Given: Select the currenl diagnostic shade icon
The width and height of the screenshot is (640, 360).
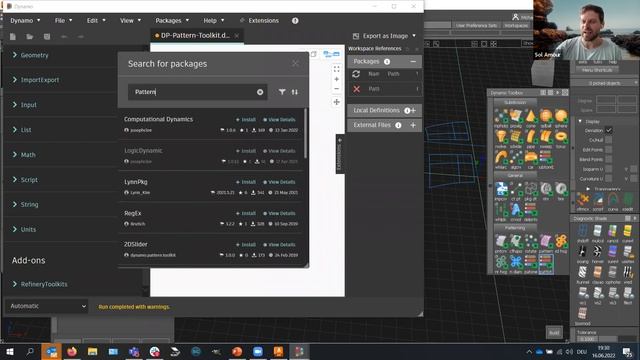Looking at the screenshot, I should click(628, 231).
